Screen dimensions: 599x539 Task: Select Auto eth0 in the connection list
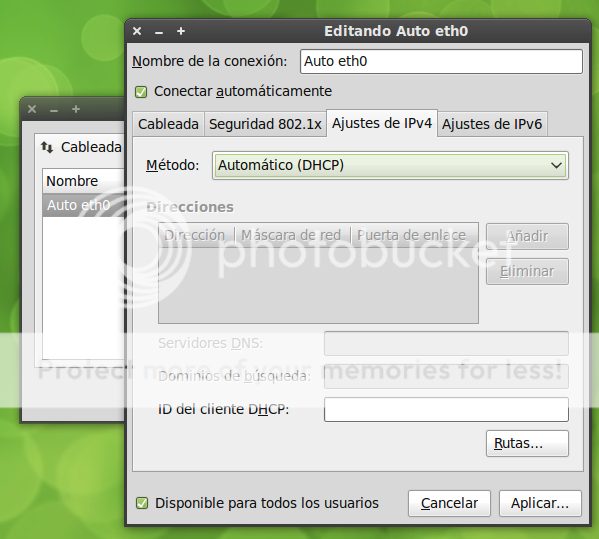pos(84,206)
